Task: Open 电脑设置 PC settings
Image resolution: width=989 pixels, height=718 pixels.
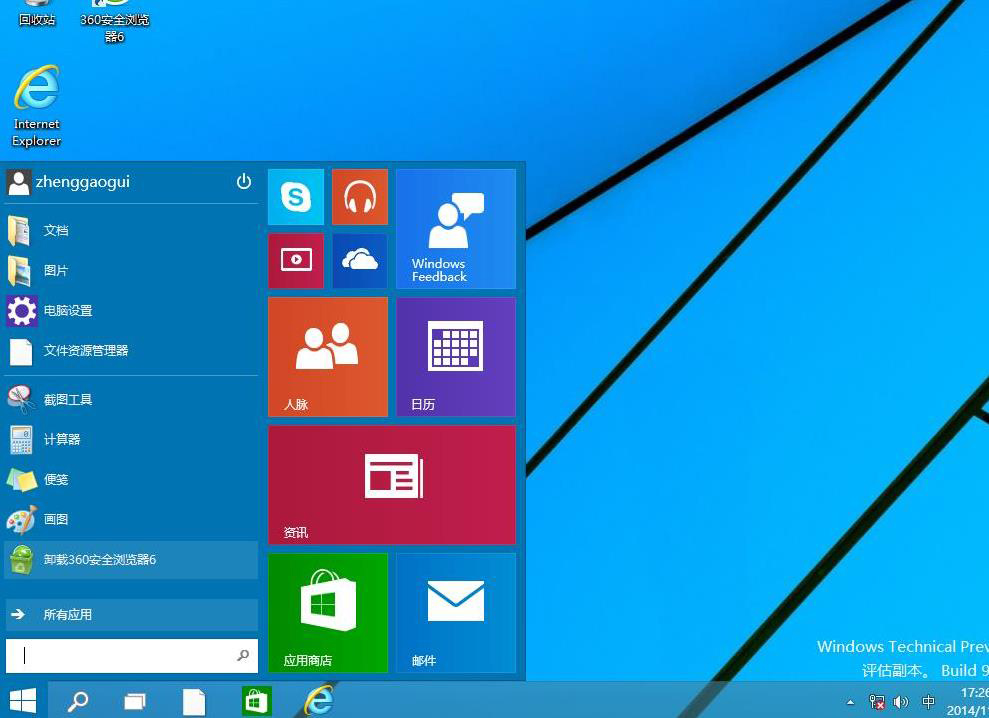Action: click(131, 310)
